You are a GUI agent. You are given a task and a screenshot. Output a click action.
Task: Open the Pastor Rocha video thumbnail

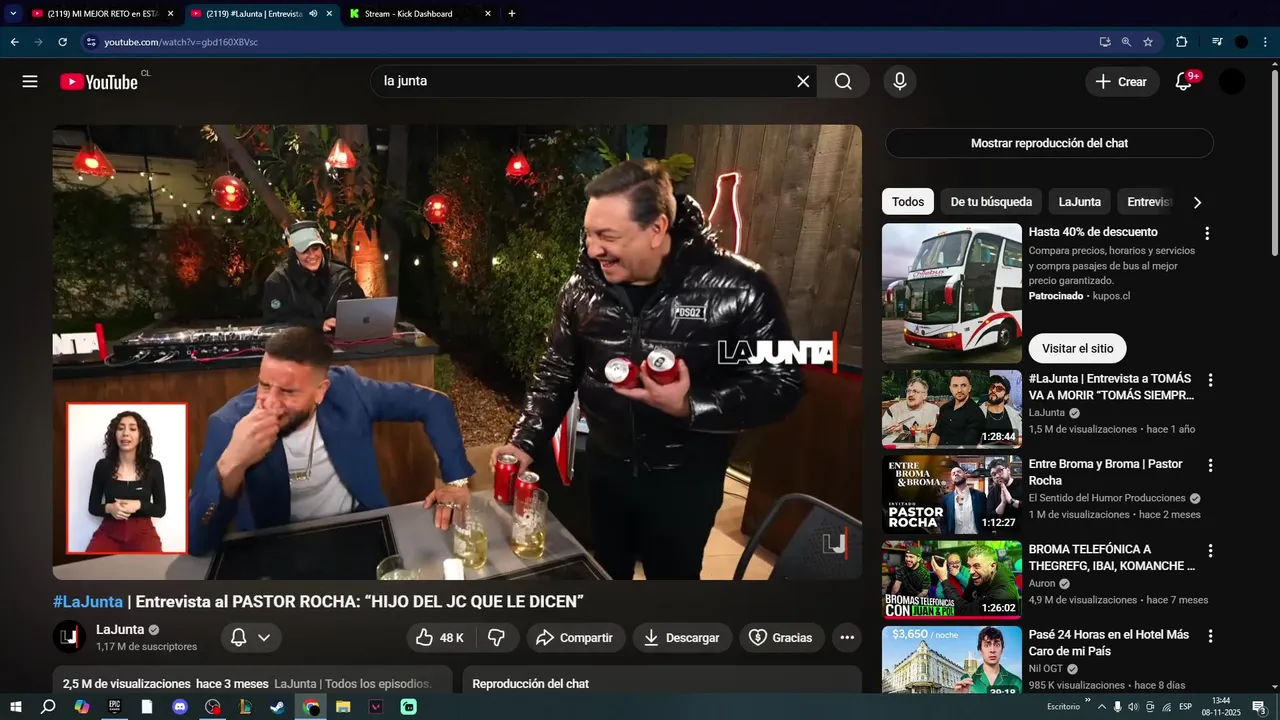(952, 496)
